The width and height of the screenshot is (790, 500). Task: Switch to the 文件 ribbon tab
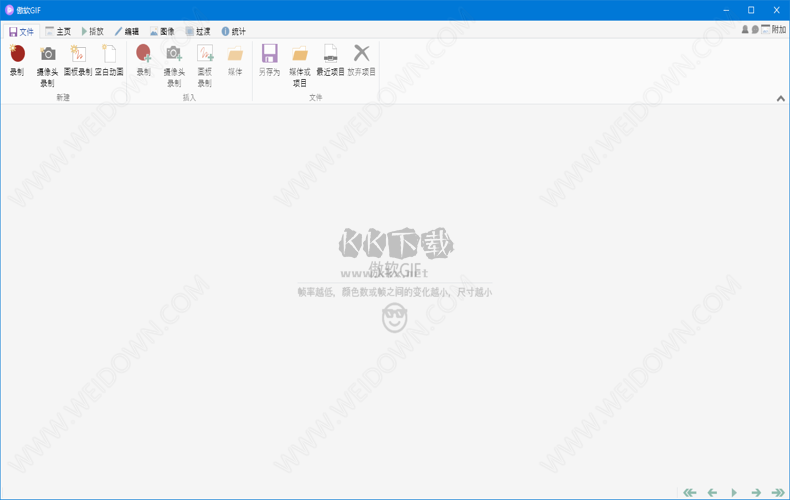point(21,32)
